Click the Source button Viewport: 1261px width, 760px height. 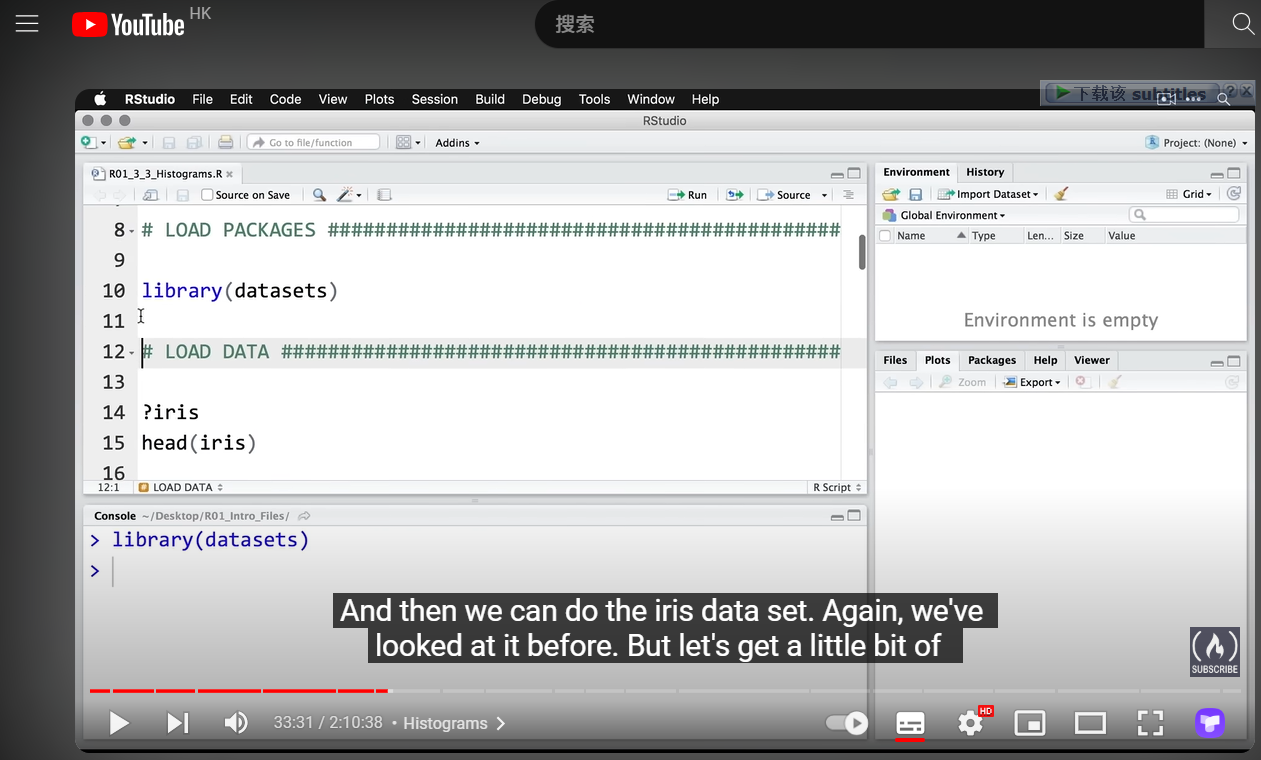click(x=786, y=195)
